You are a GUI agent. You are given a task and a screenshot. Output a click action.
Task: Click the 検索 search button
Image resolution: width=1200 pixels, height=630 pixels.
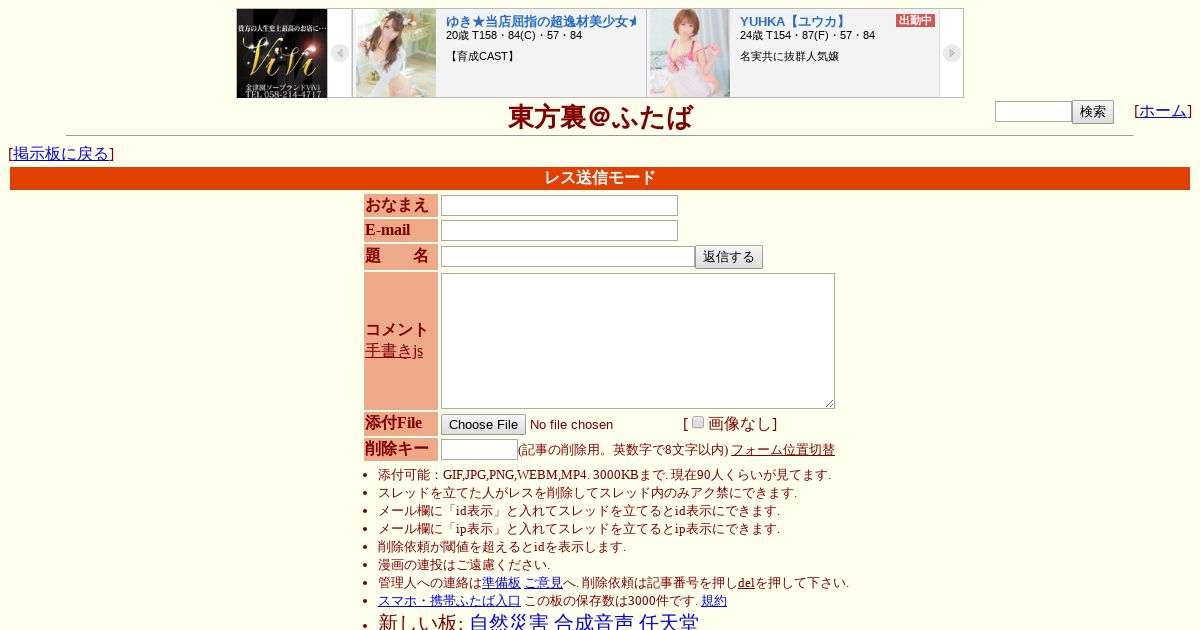1093,112
